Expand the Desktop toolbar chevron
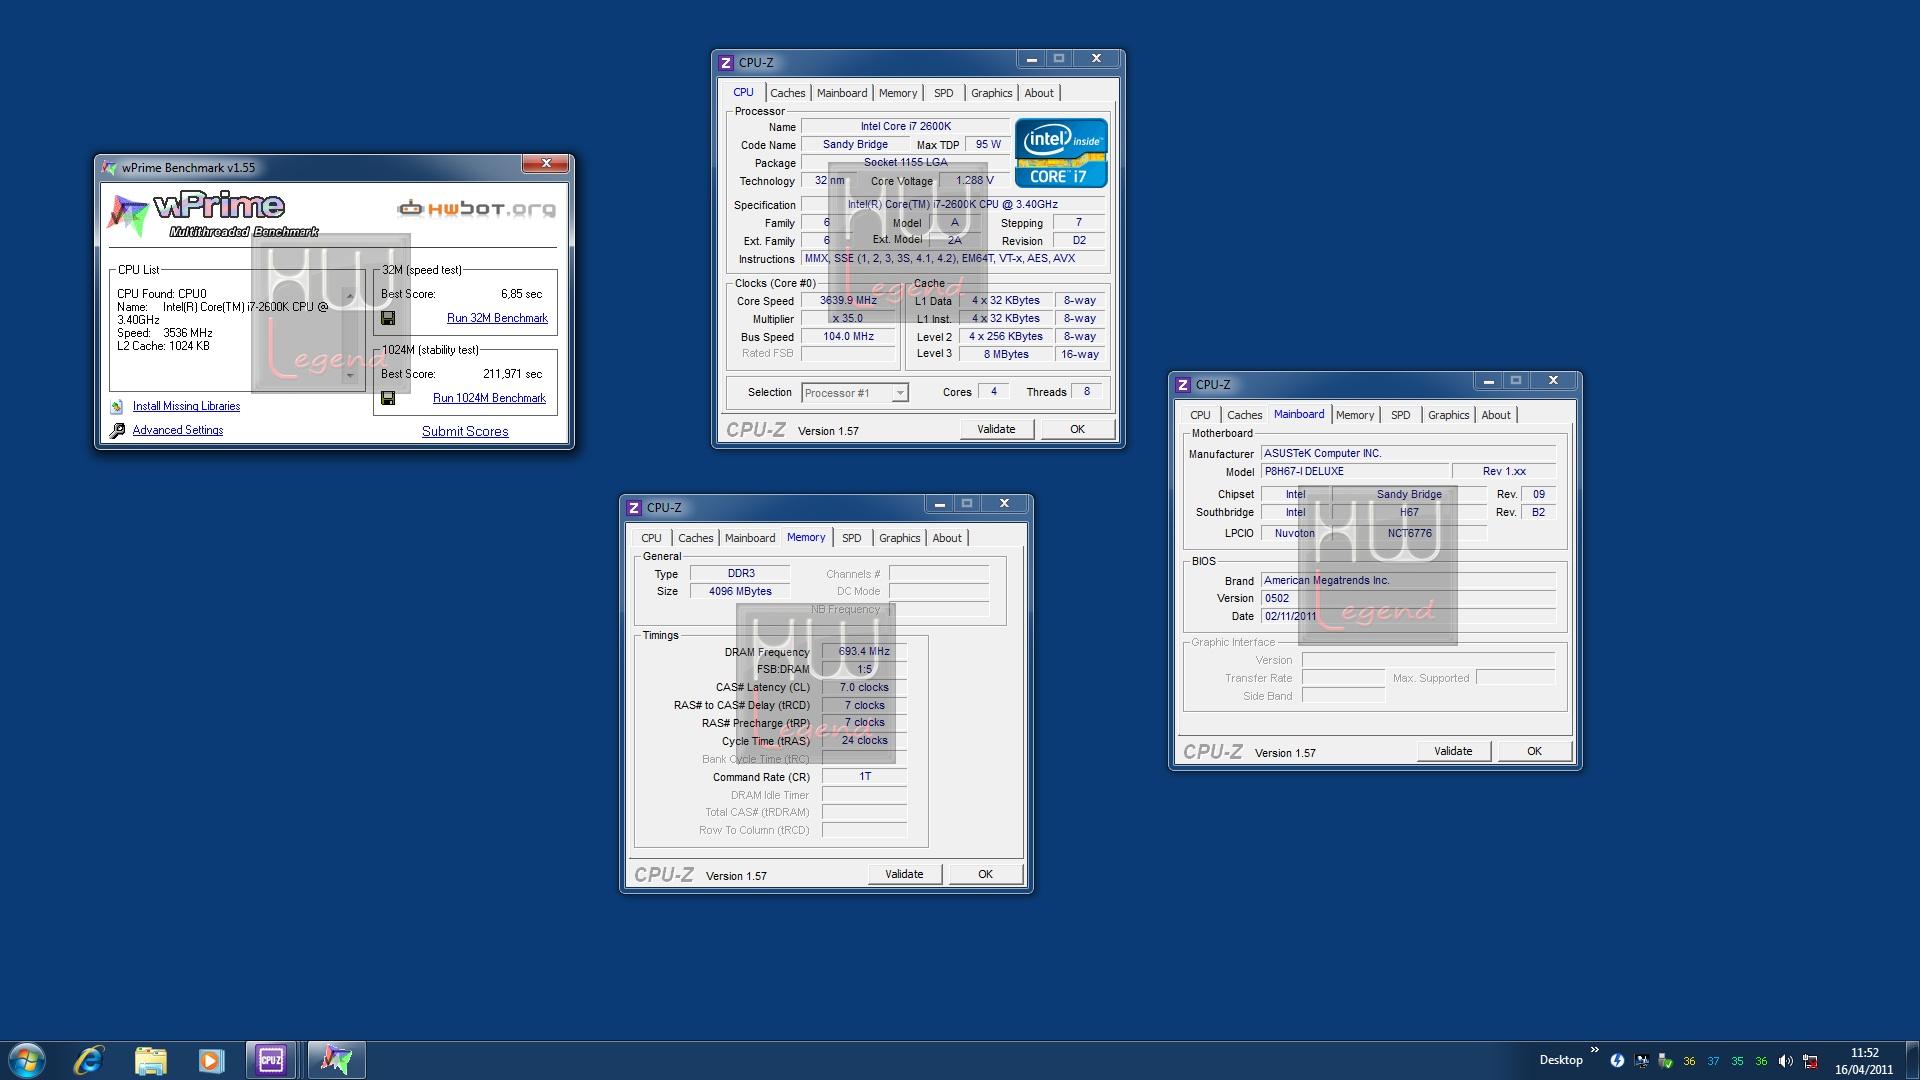 (1594, 1051)
